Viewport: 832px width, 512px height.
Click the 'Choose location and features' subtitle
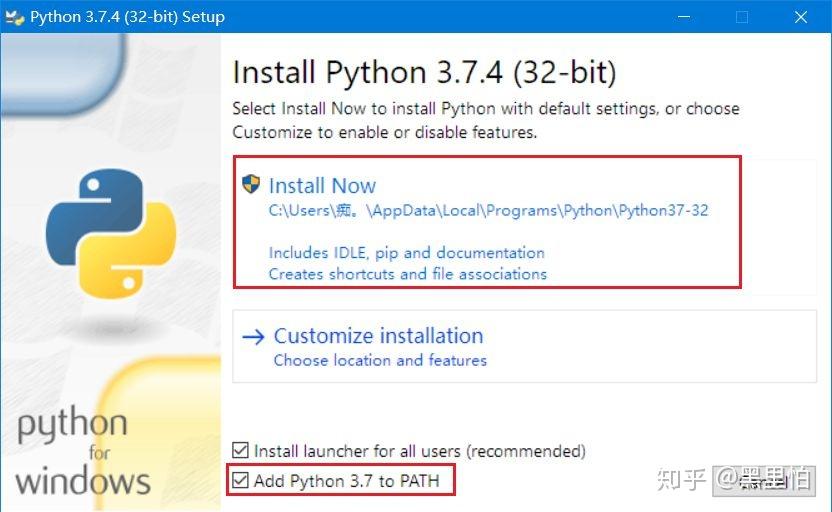pyautogui.click(x=380, y=360)
